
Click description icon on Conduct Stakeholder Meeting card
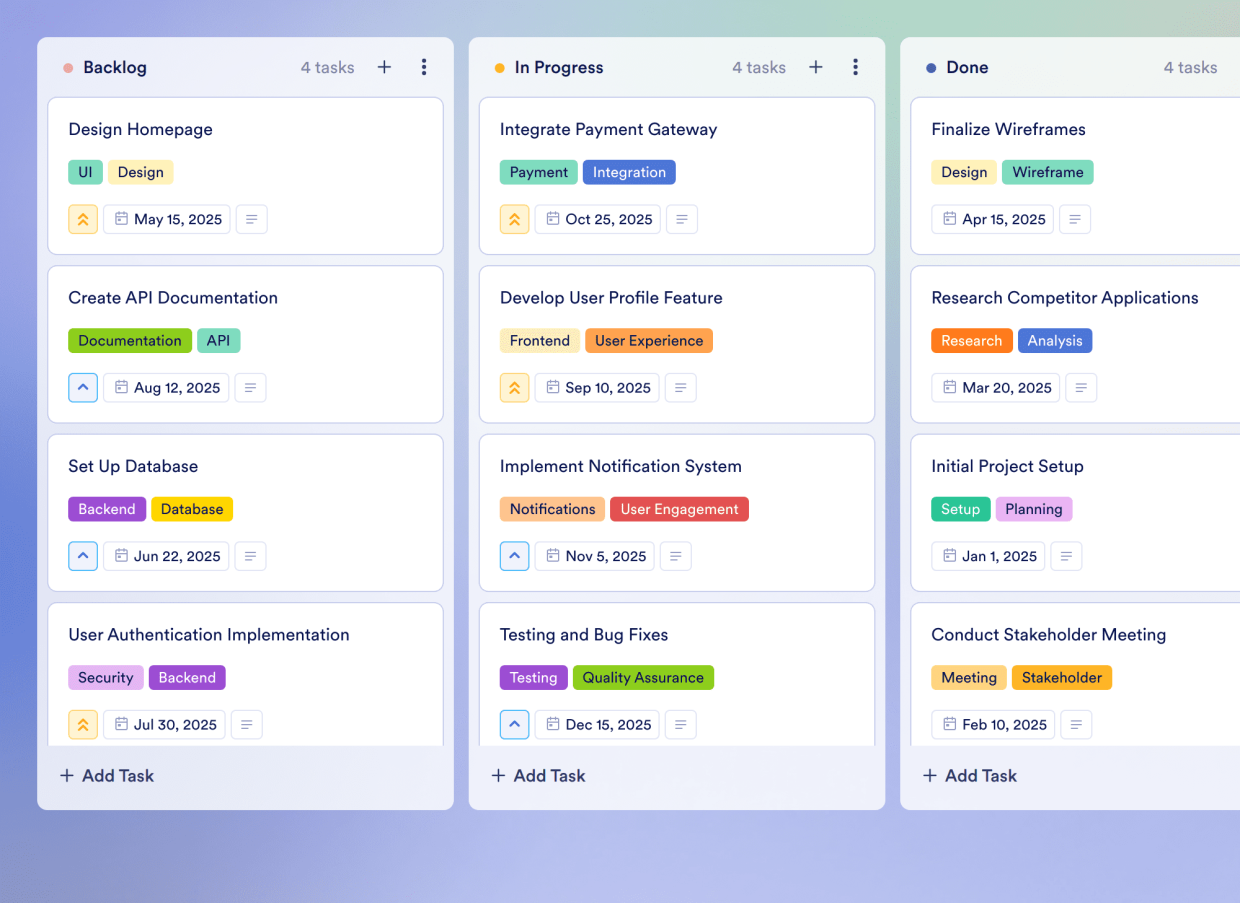pos(1077,724)
